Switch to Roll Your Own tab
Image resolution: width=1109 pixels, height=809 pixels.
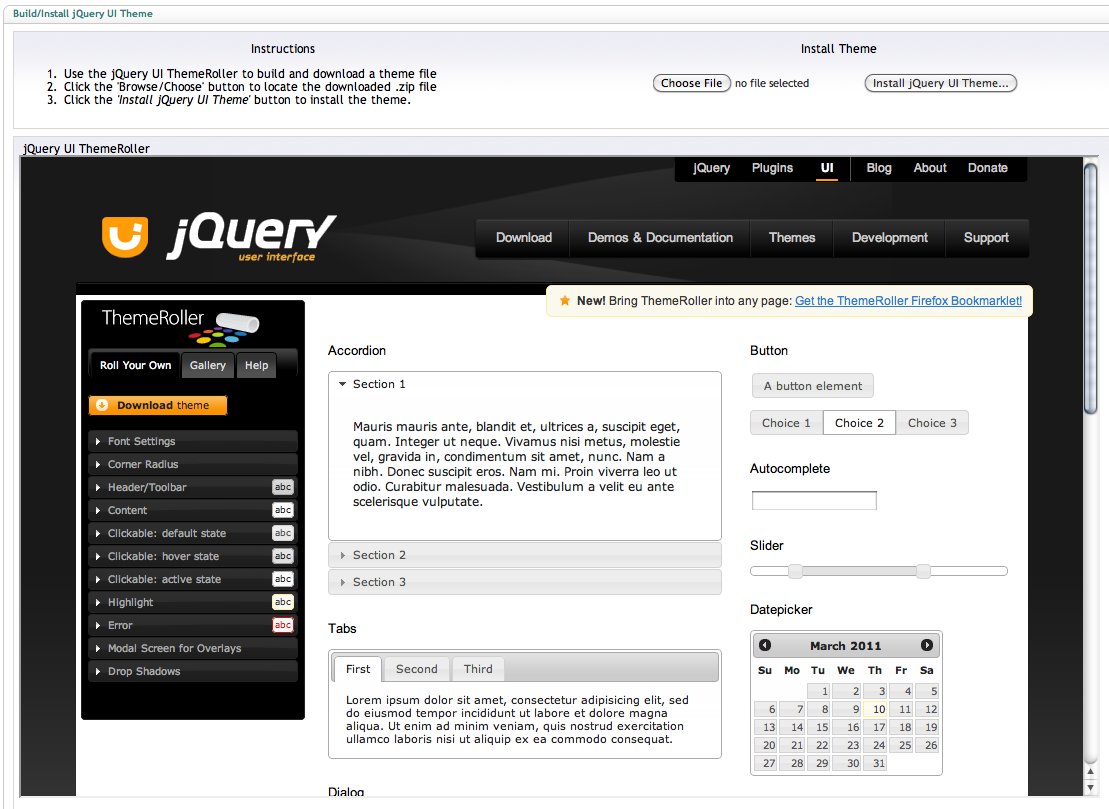(x=136, y=365)
